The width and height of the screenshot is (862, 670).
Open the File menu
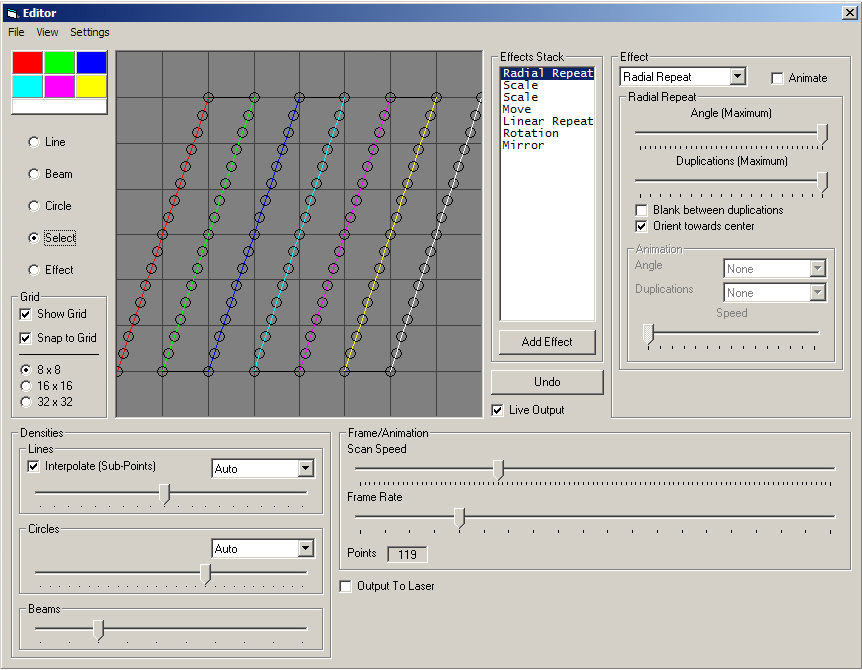coord(16,32)
